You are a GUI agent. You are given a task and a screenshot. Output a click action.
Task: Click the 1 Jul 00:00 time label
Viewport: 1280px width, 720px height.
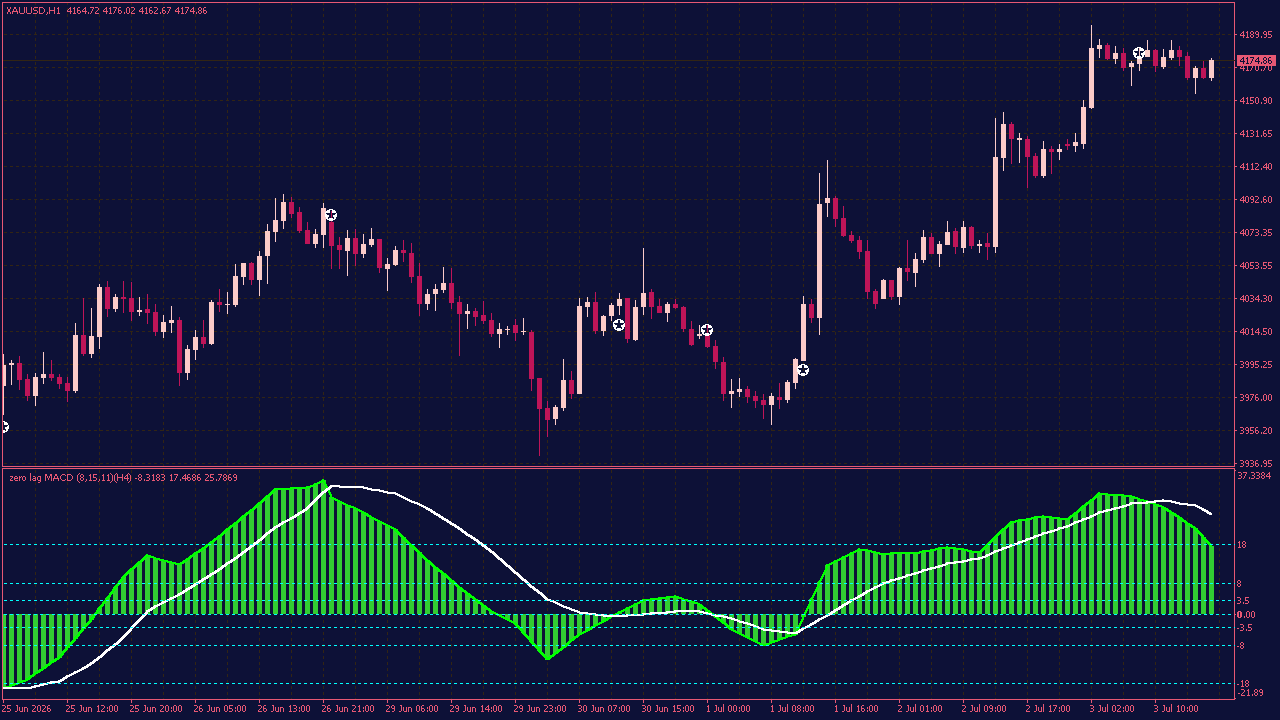pos(728,709)
